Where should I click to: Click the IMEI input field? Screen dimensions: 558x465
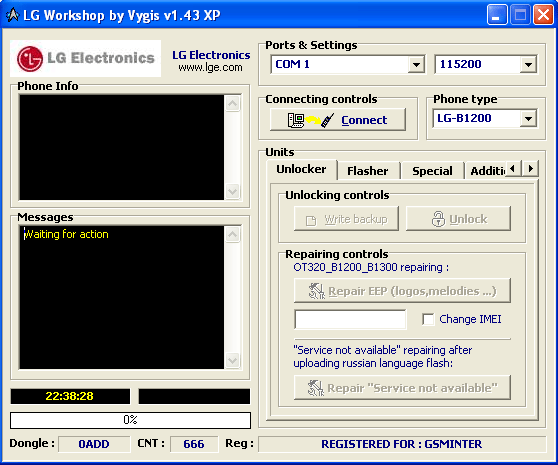pos(350,319)
